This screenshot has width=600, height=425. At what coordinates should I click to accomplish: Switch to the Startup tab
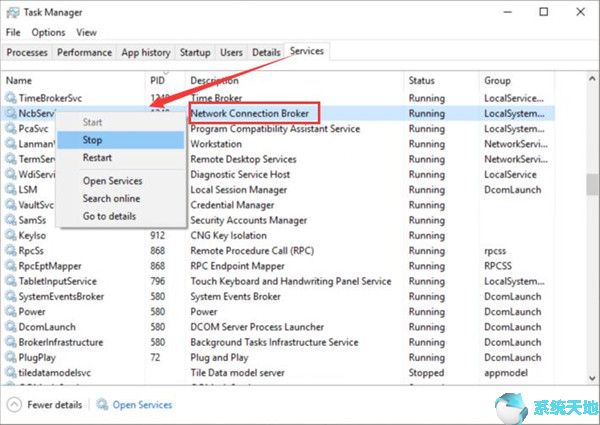click(195, 52)
